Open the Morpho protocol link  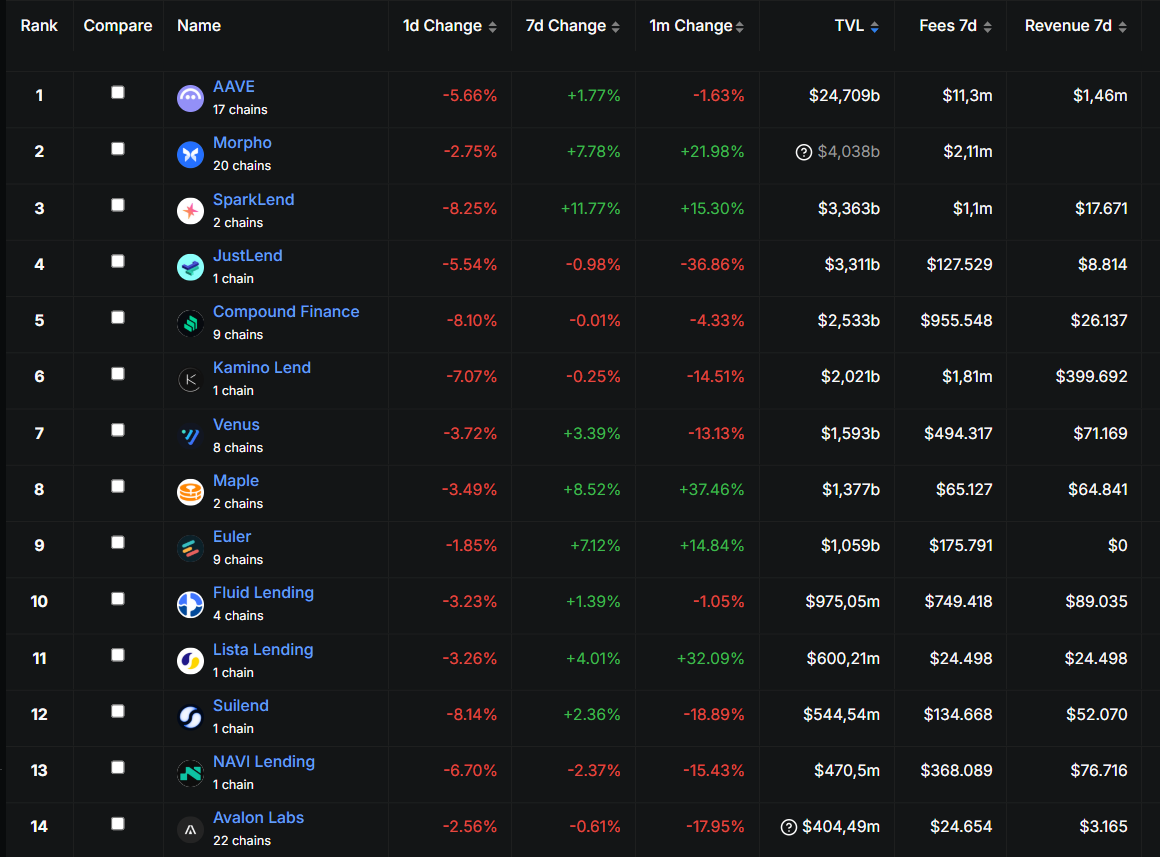(x=242, y=143)
